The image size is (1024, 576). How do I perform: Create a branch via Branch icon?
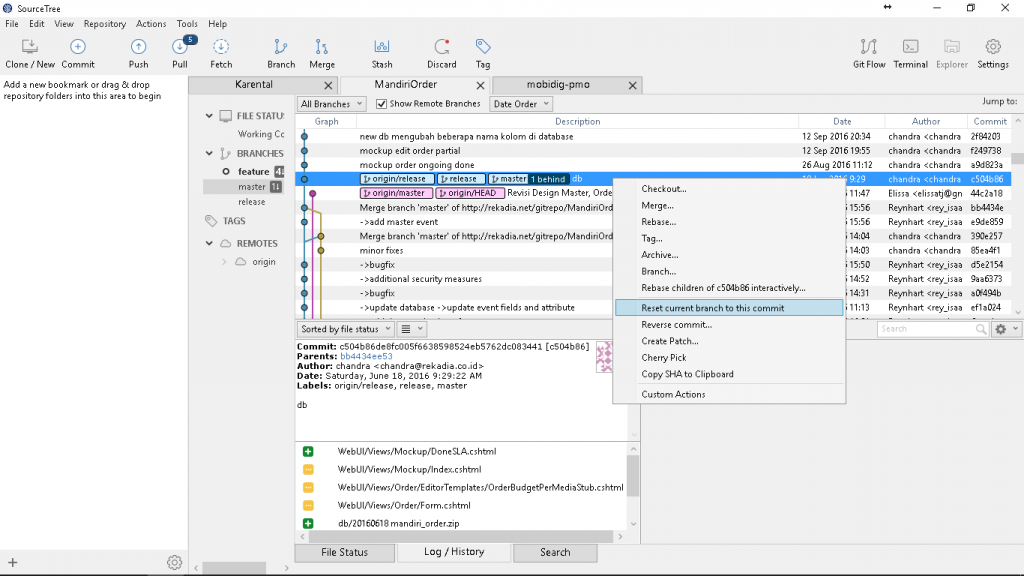pyautogui.click(x=281, y=53)
